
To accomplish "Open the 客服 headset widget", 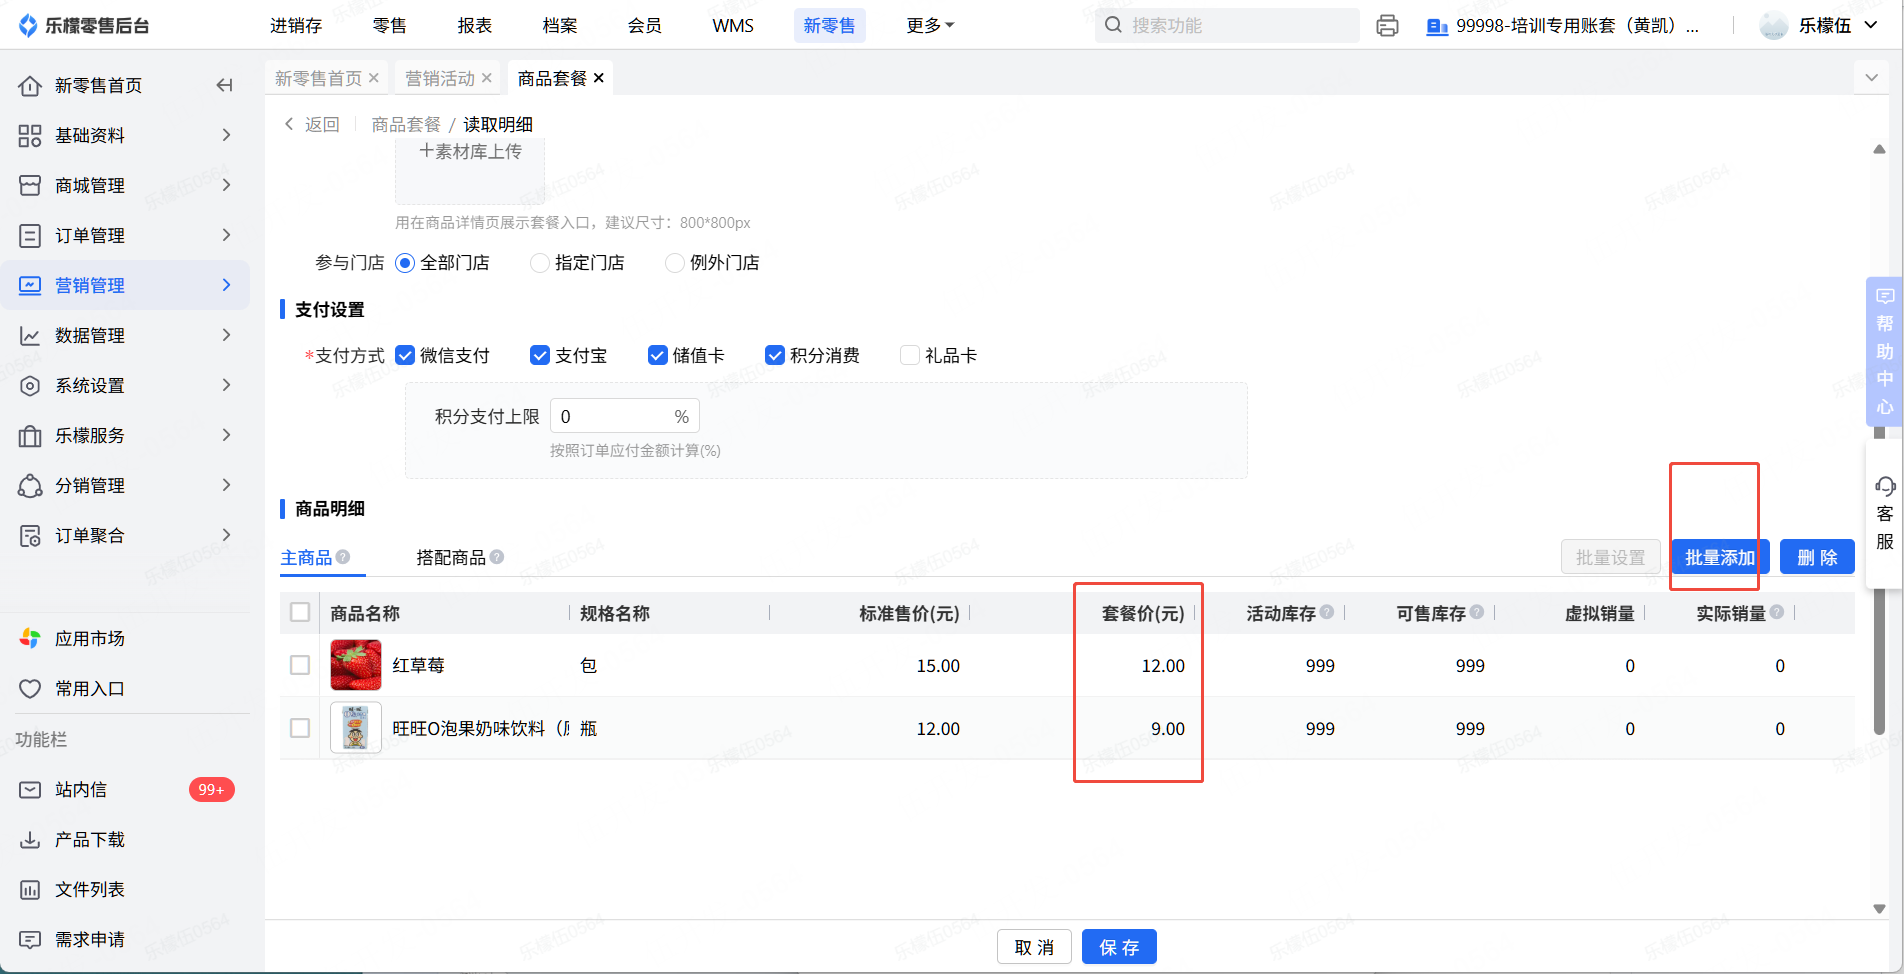I will [x=1884, y=514].
